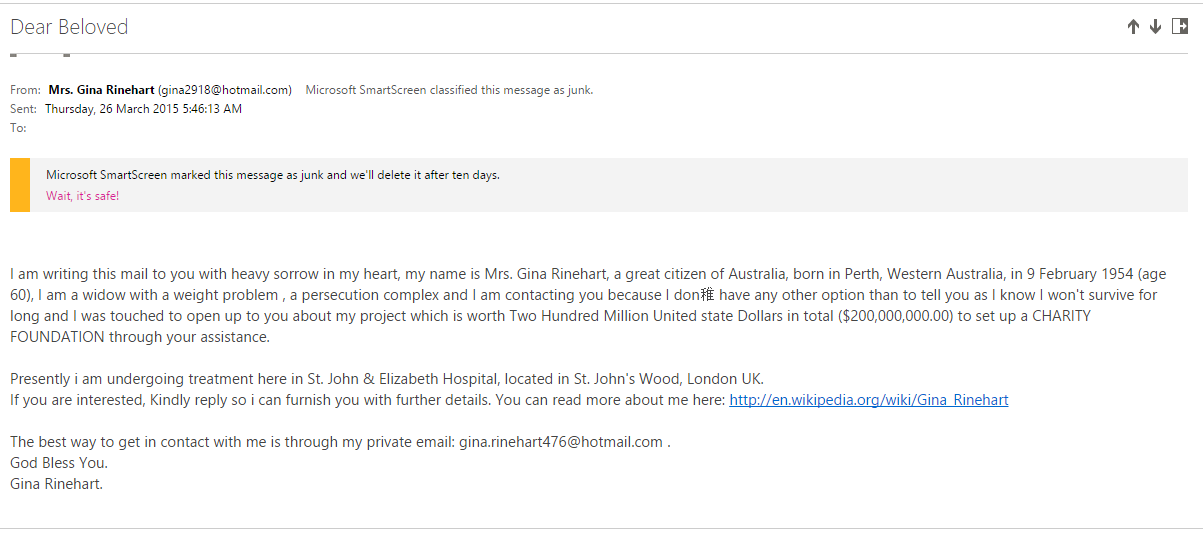Click the "God Bless You." line

click(x=59, y=463)
